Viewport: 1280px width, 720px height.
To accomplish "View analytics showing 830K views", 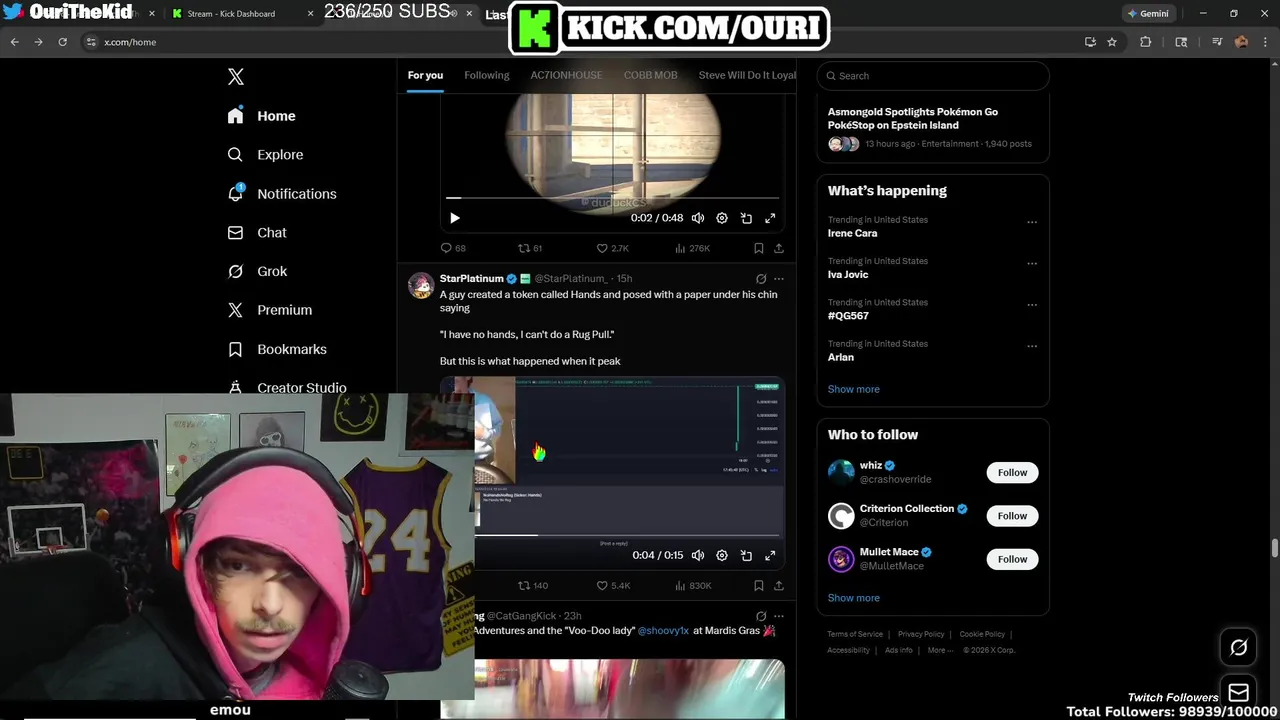I will [x=693, y=586].
